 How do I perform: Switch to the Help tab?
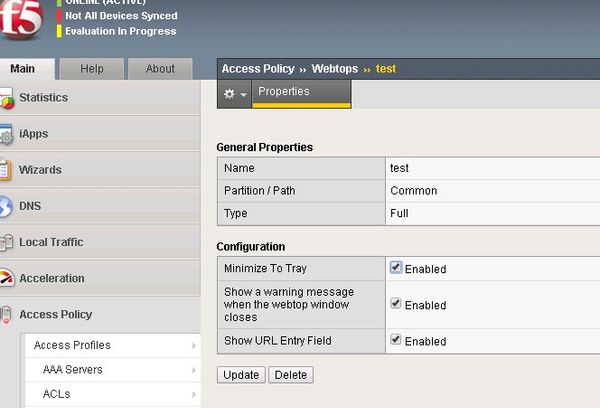coord(92,69)
